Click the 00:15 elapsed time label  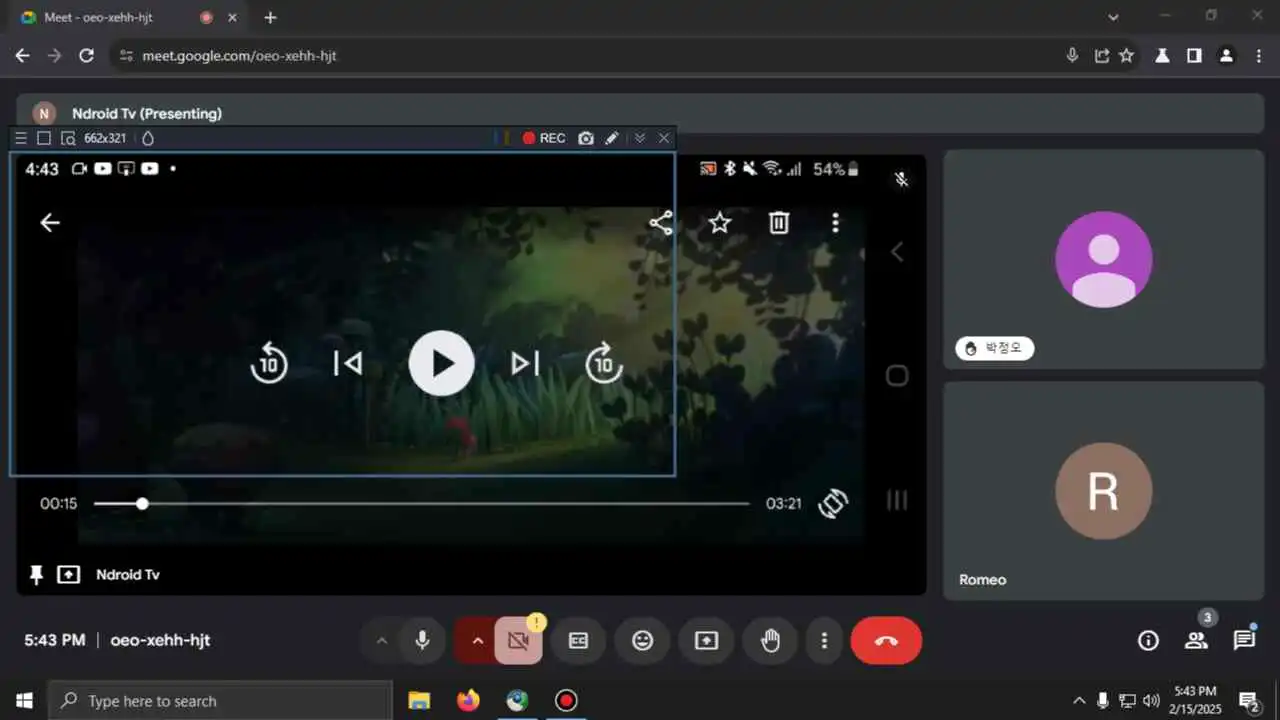pyautogui.click(x=58, y=504)
